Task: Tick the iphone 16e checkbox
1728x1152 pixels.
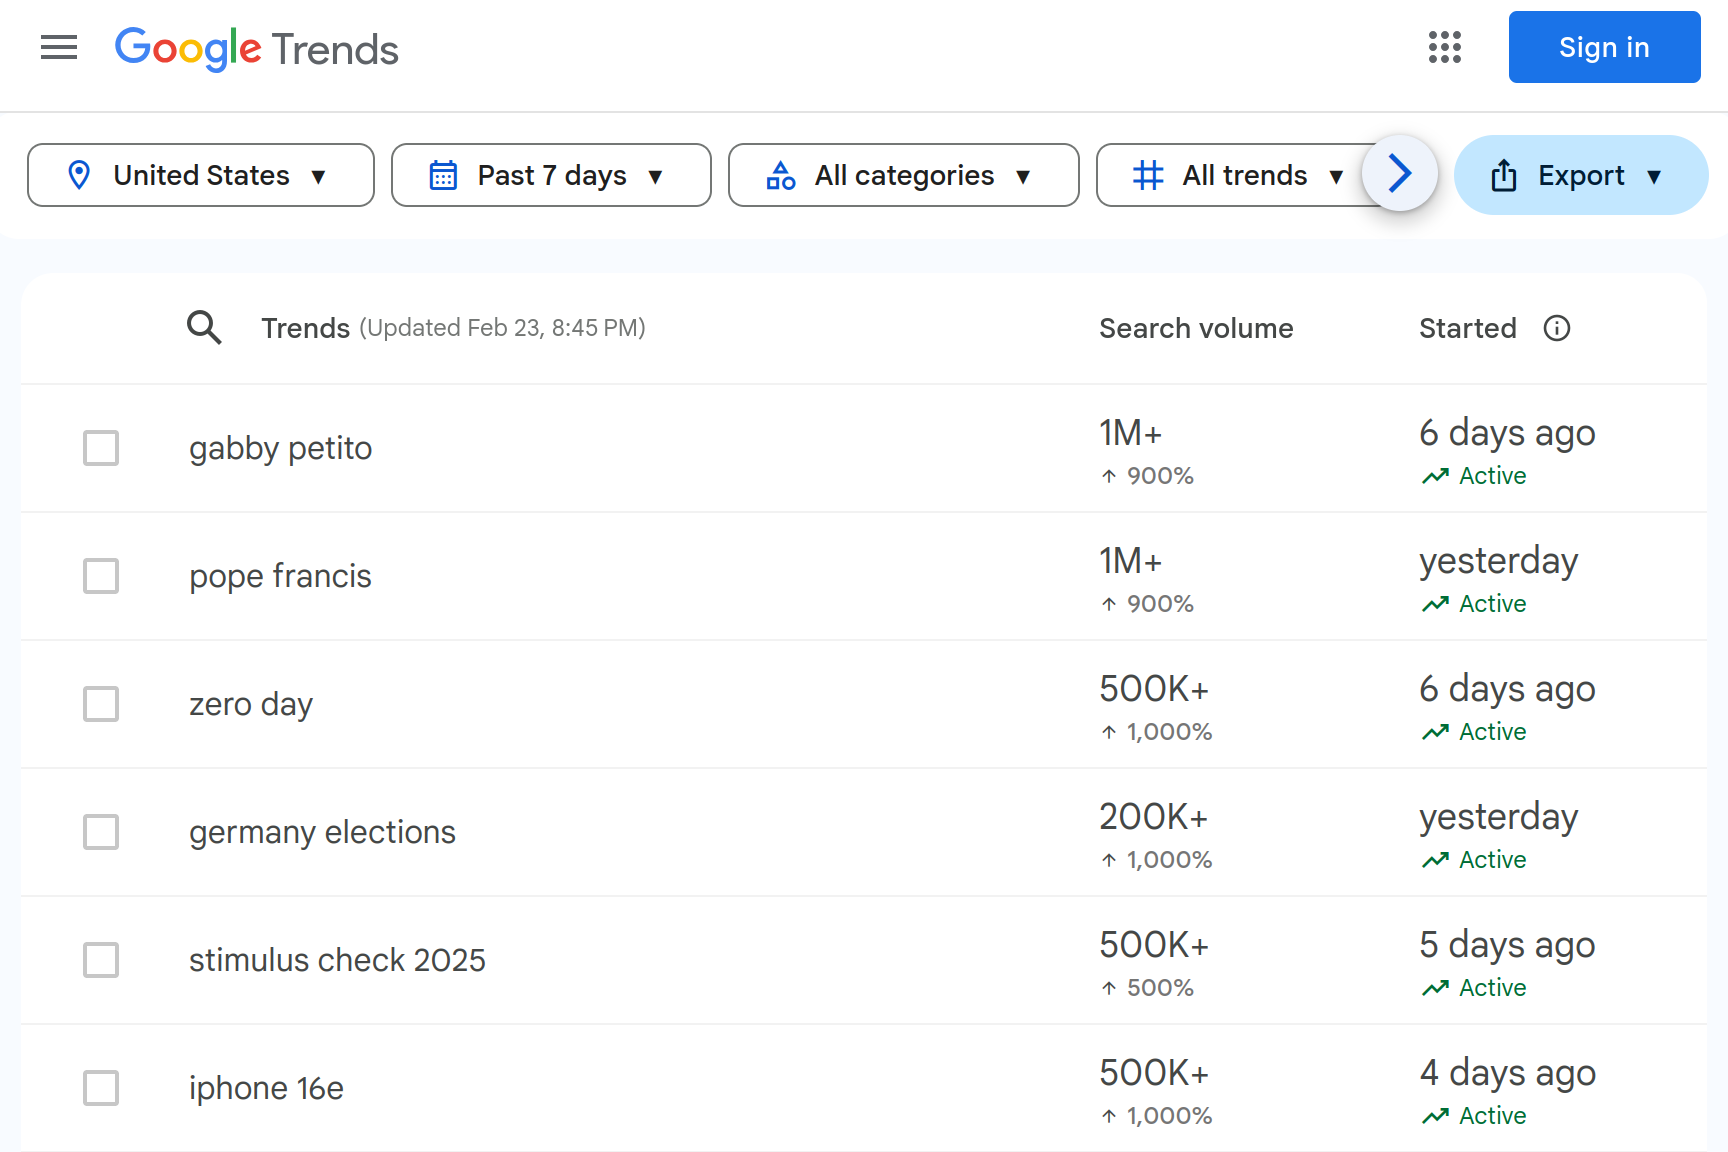Action: click(x=101, y=1088)
